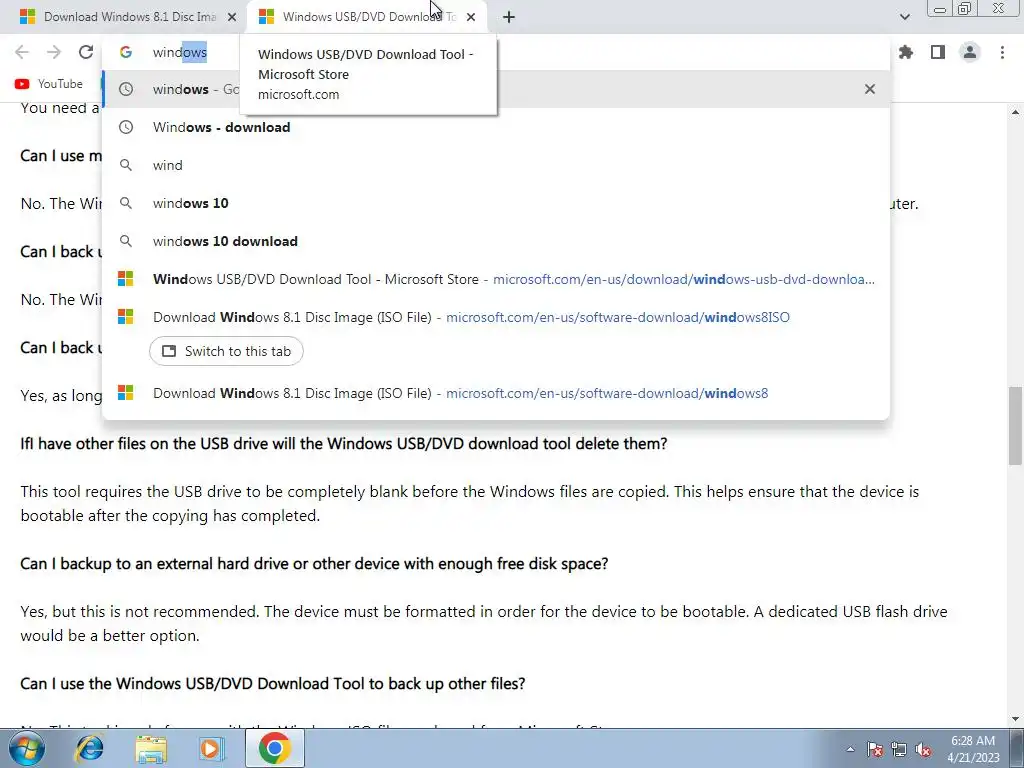Viewport: 1024px width, 768px height.
Task: Choose the 'Windows - download' history suggestion
Action: click(x=496, y=127)
